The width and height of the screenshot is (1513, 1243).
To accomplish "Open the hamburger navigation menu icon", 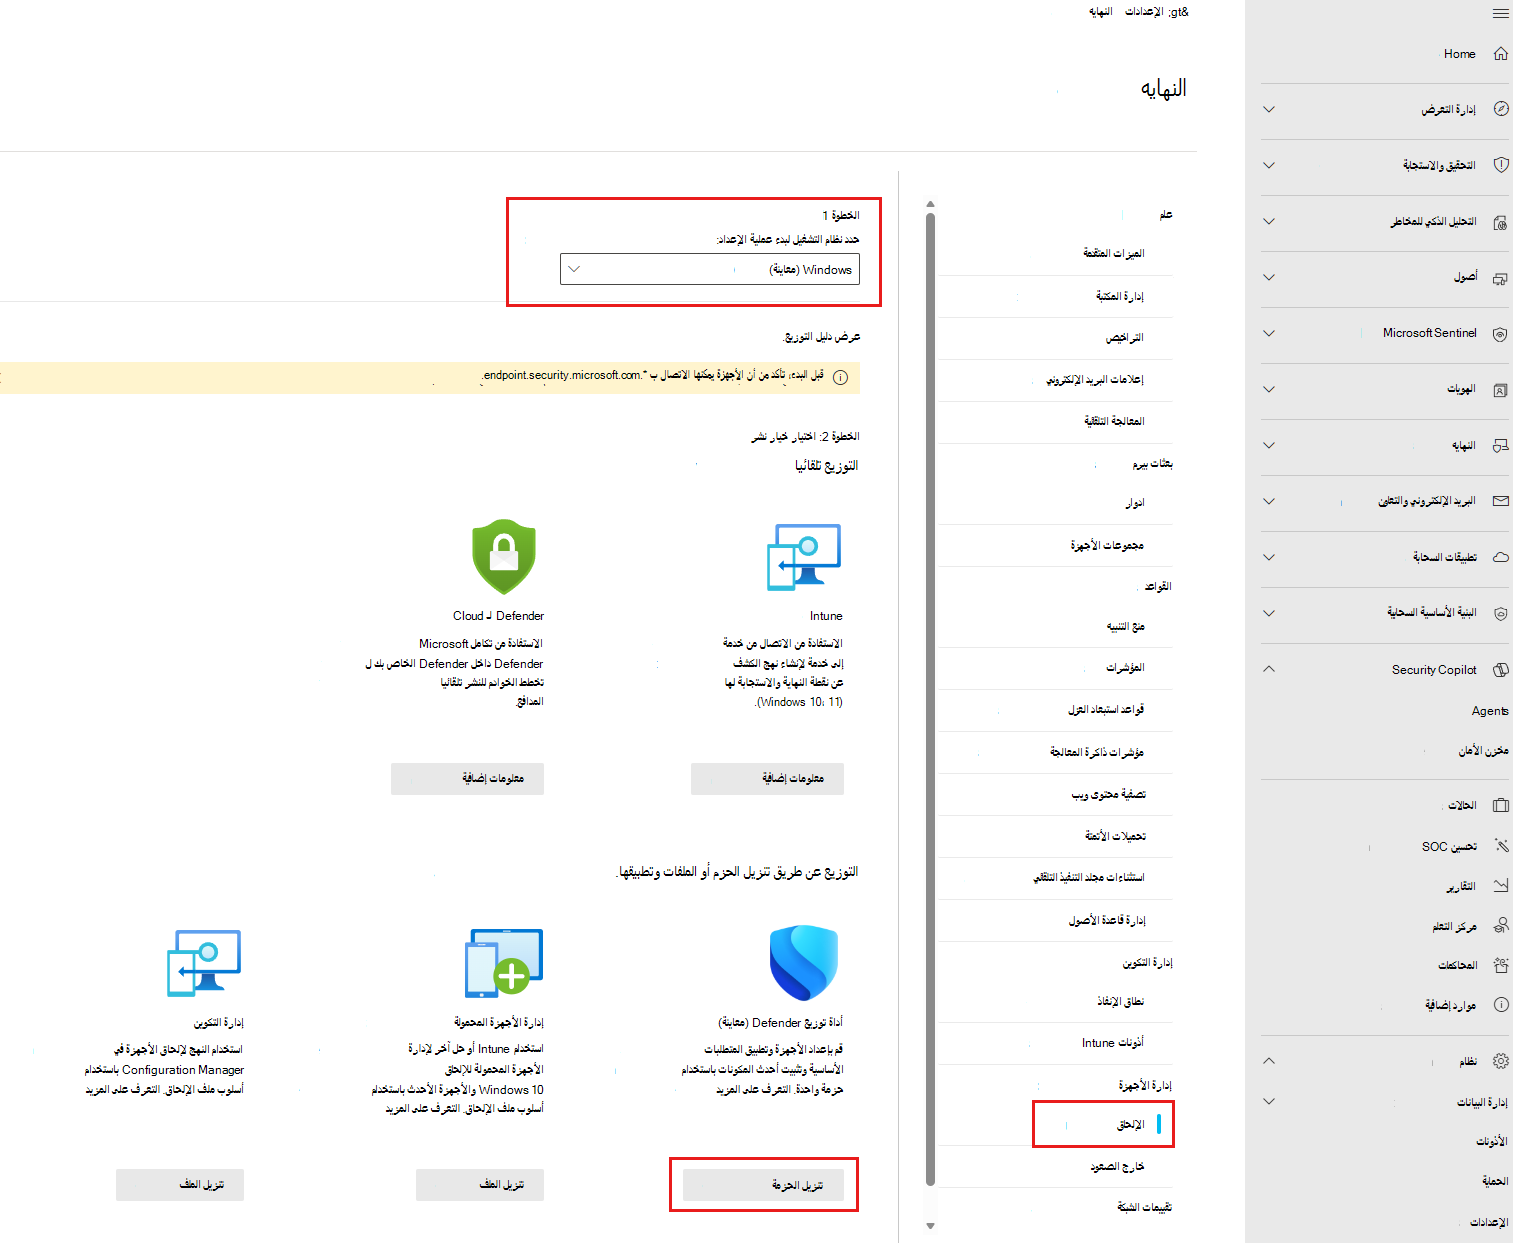I will (x=1500, y=13).
